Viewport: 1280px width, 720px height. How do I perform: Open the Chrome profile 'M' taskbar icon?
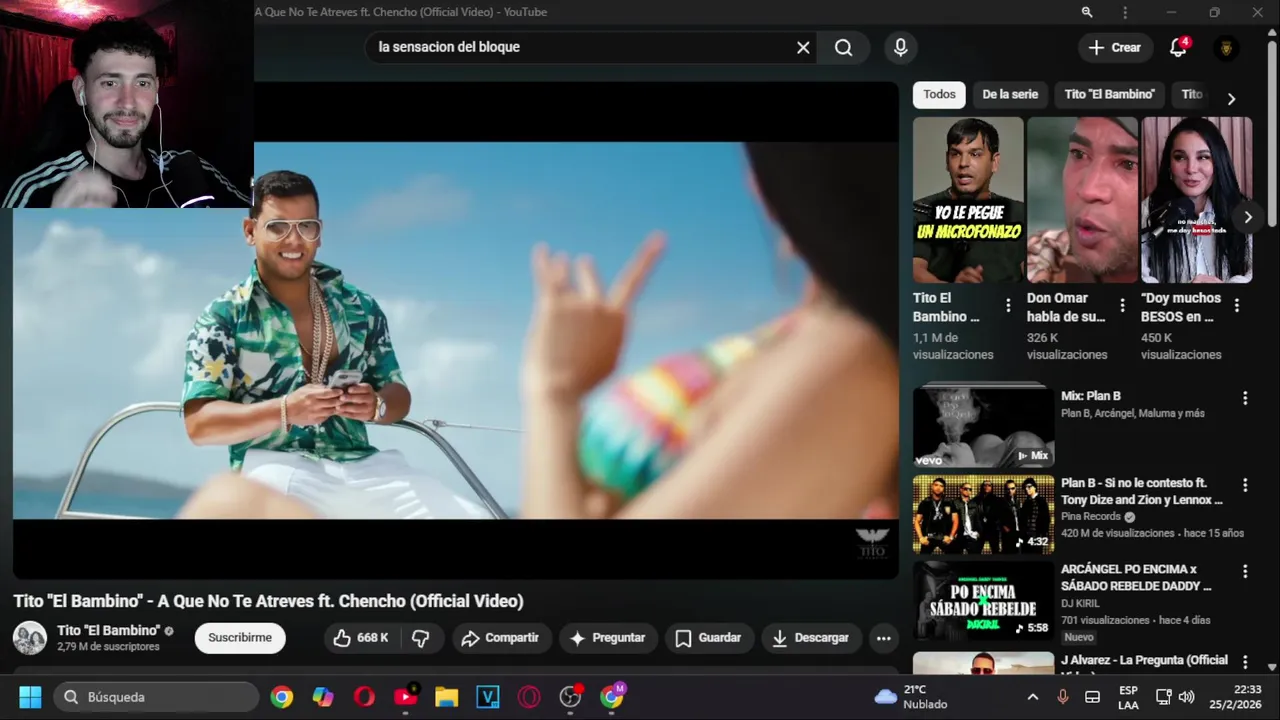[x=612, y=696]
